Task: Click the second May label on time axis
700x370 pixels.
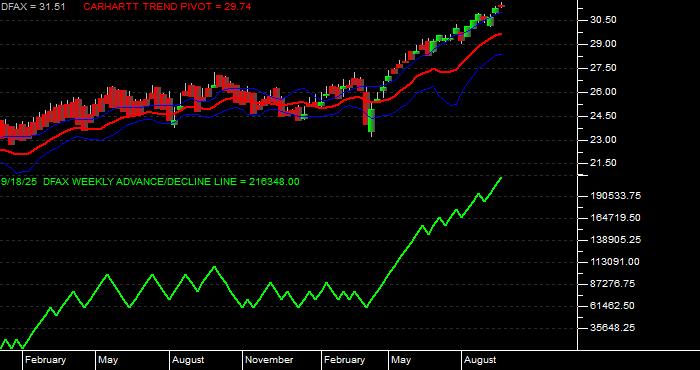Action: (x=401, y=360)
